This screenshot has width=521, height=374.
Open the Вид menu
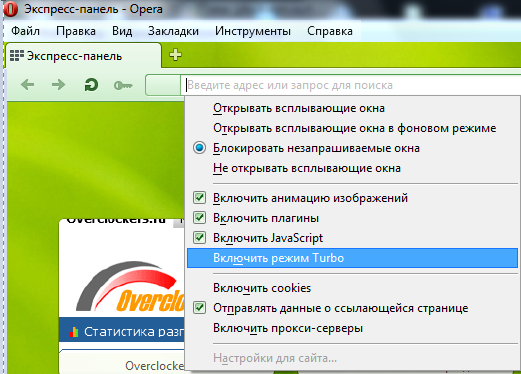[x=122, y=31]
